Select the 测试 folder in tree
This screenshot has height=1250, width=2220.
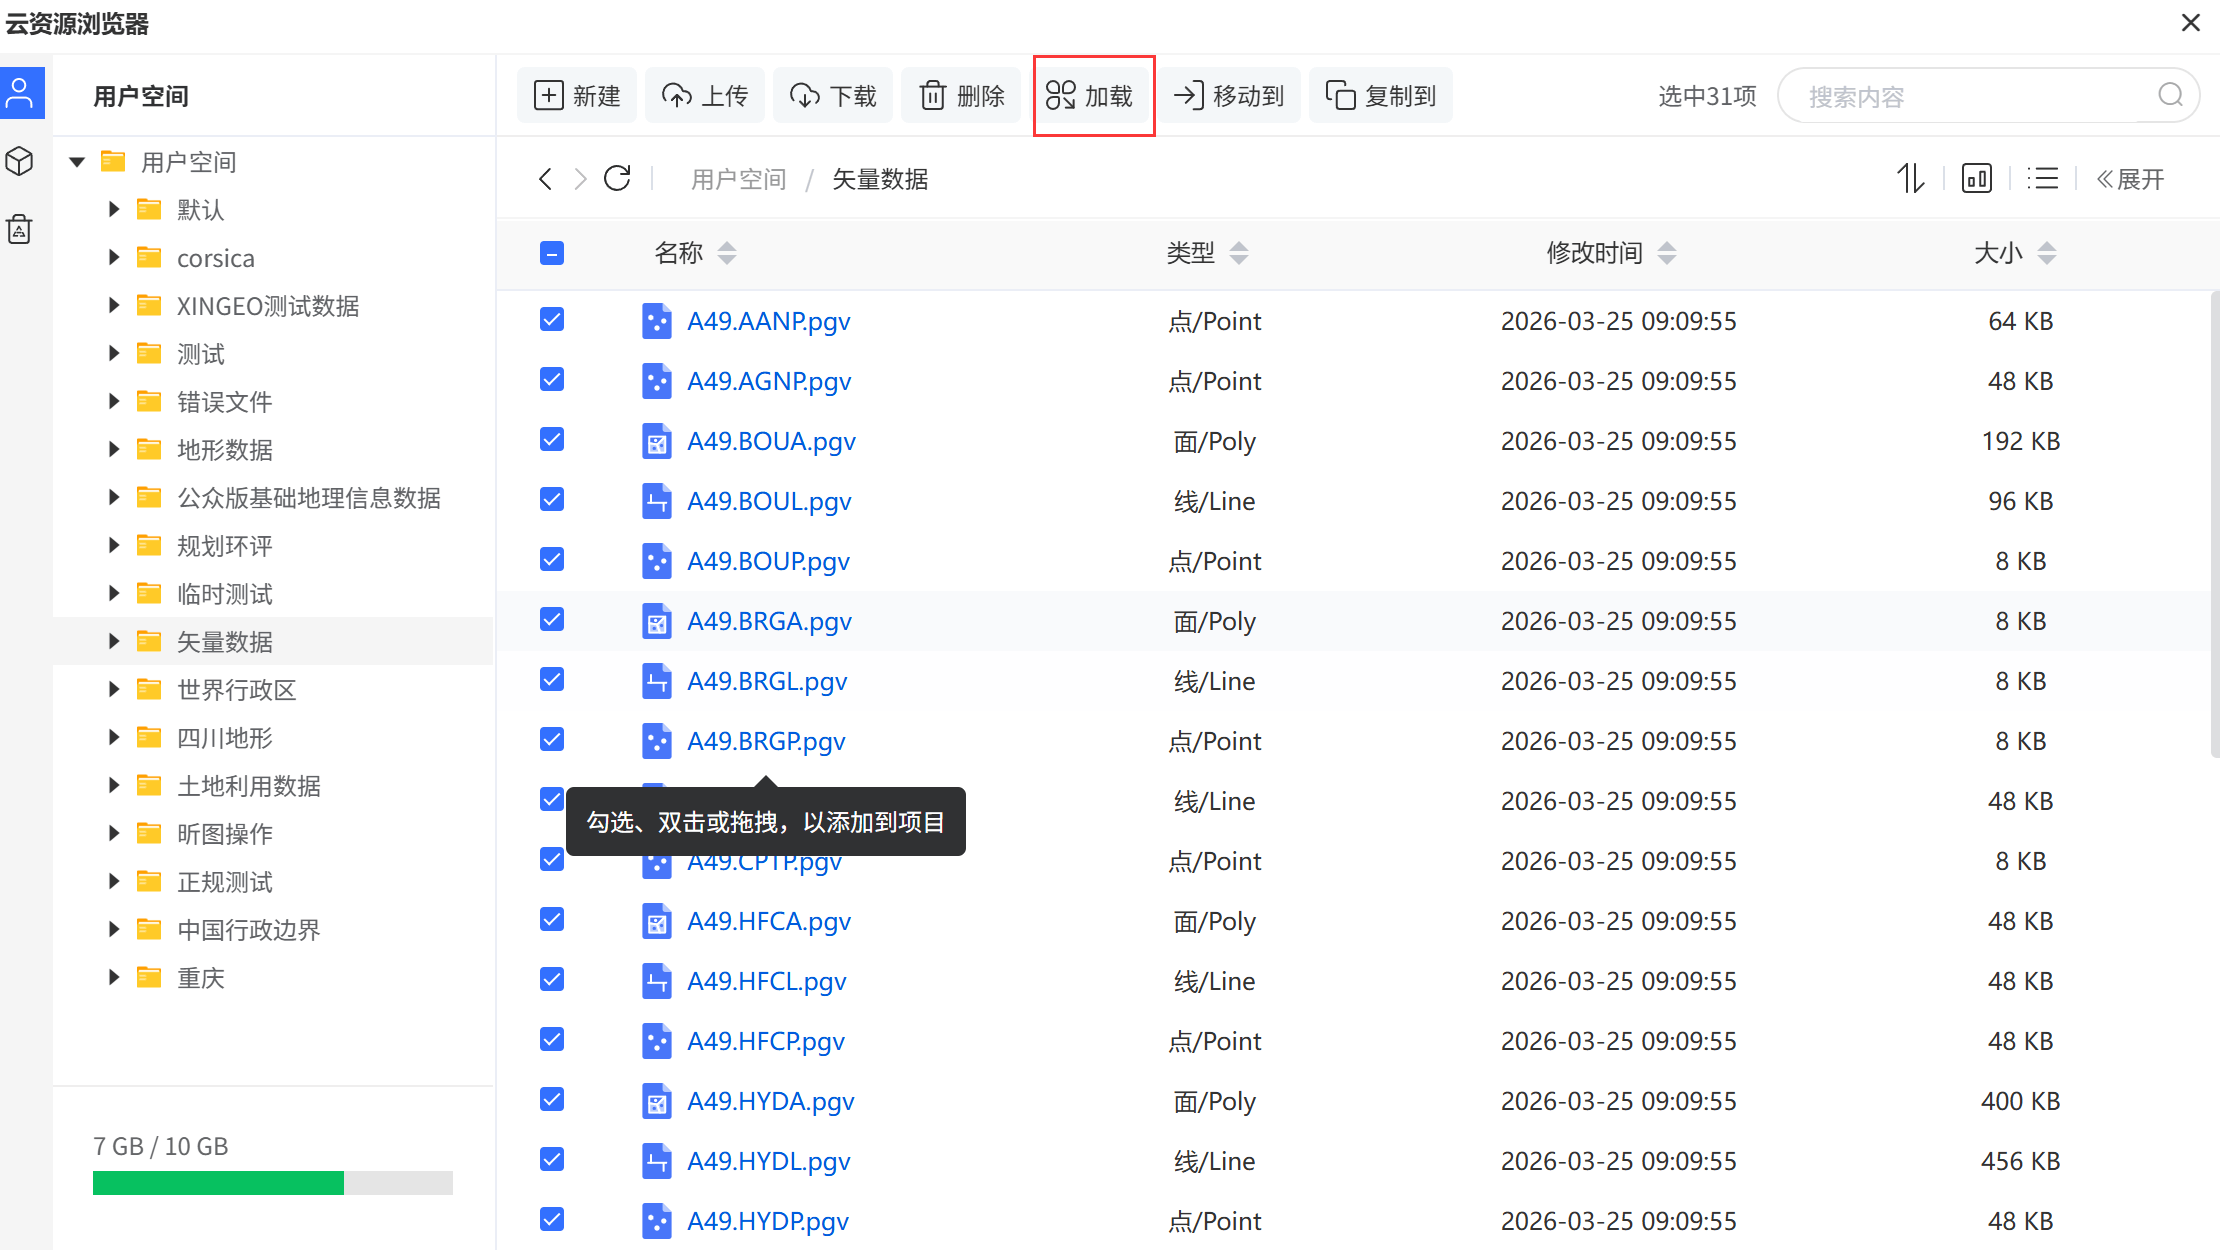pyautogui.click(x=201, y=354)
